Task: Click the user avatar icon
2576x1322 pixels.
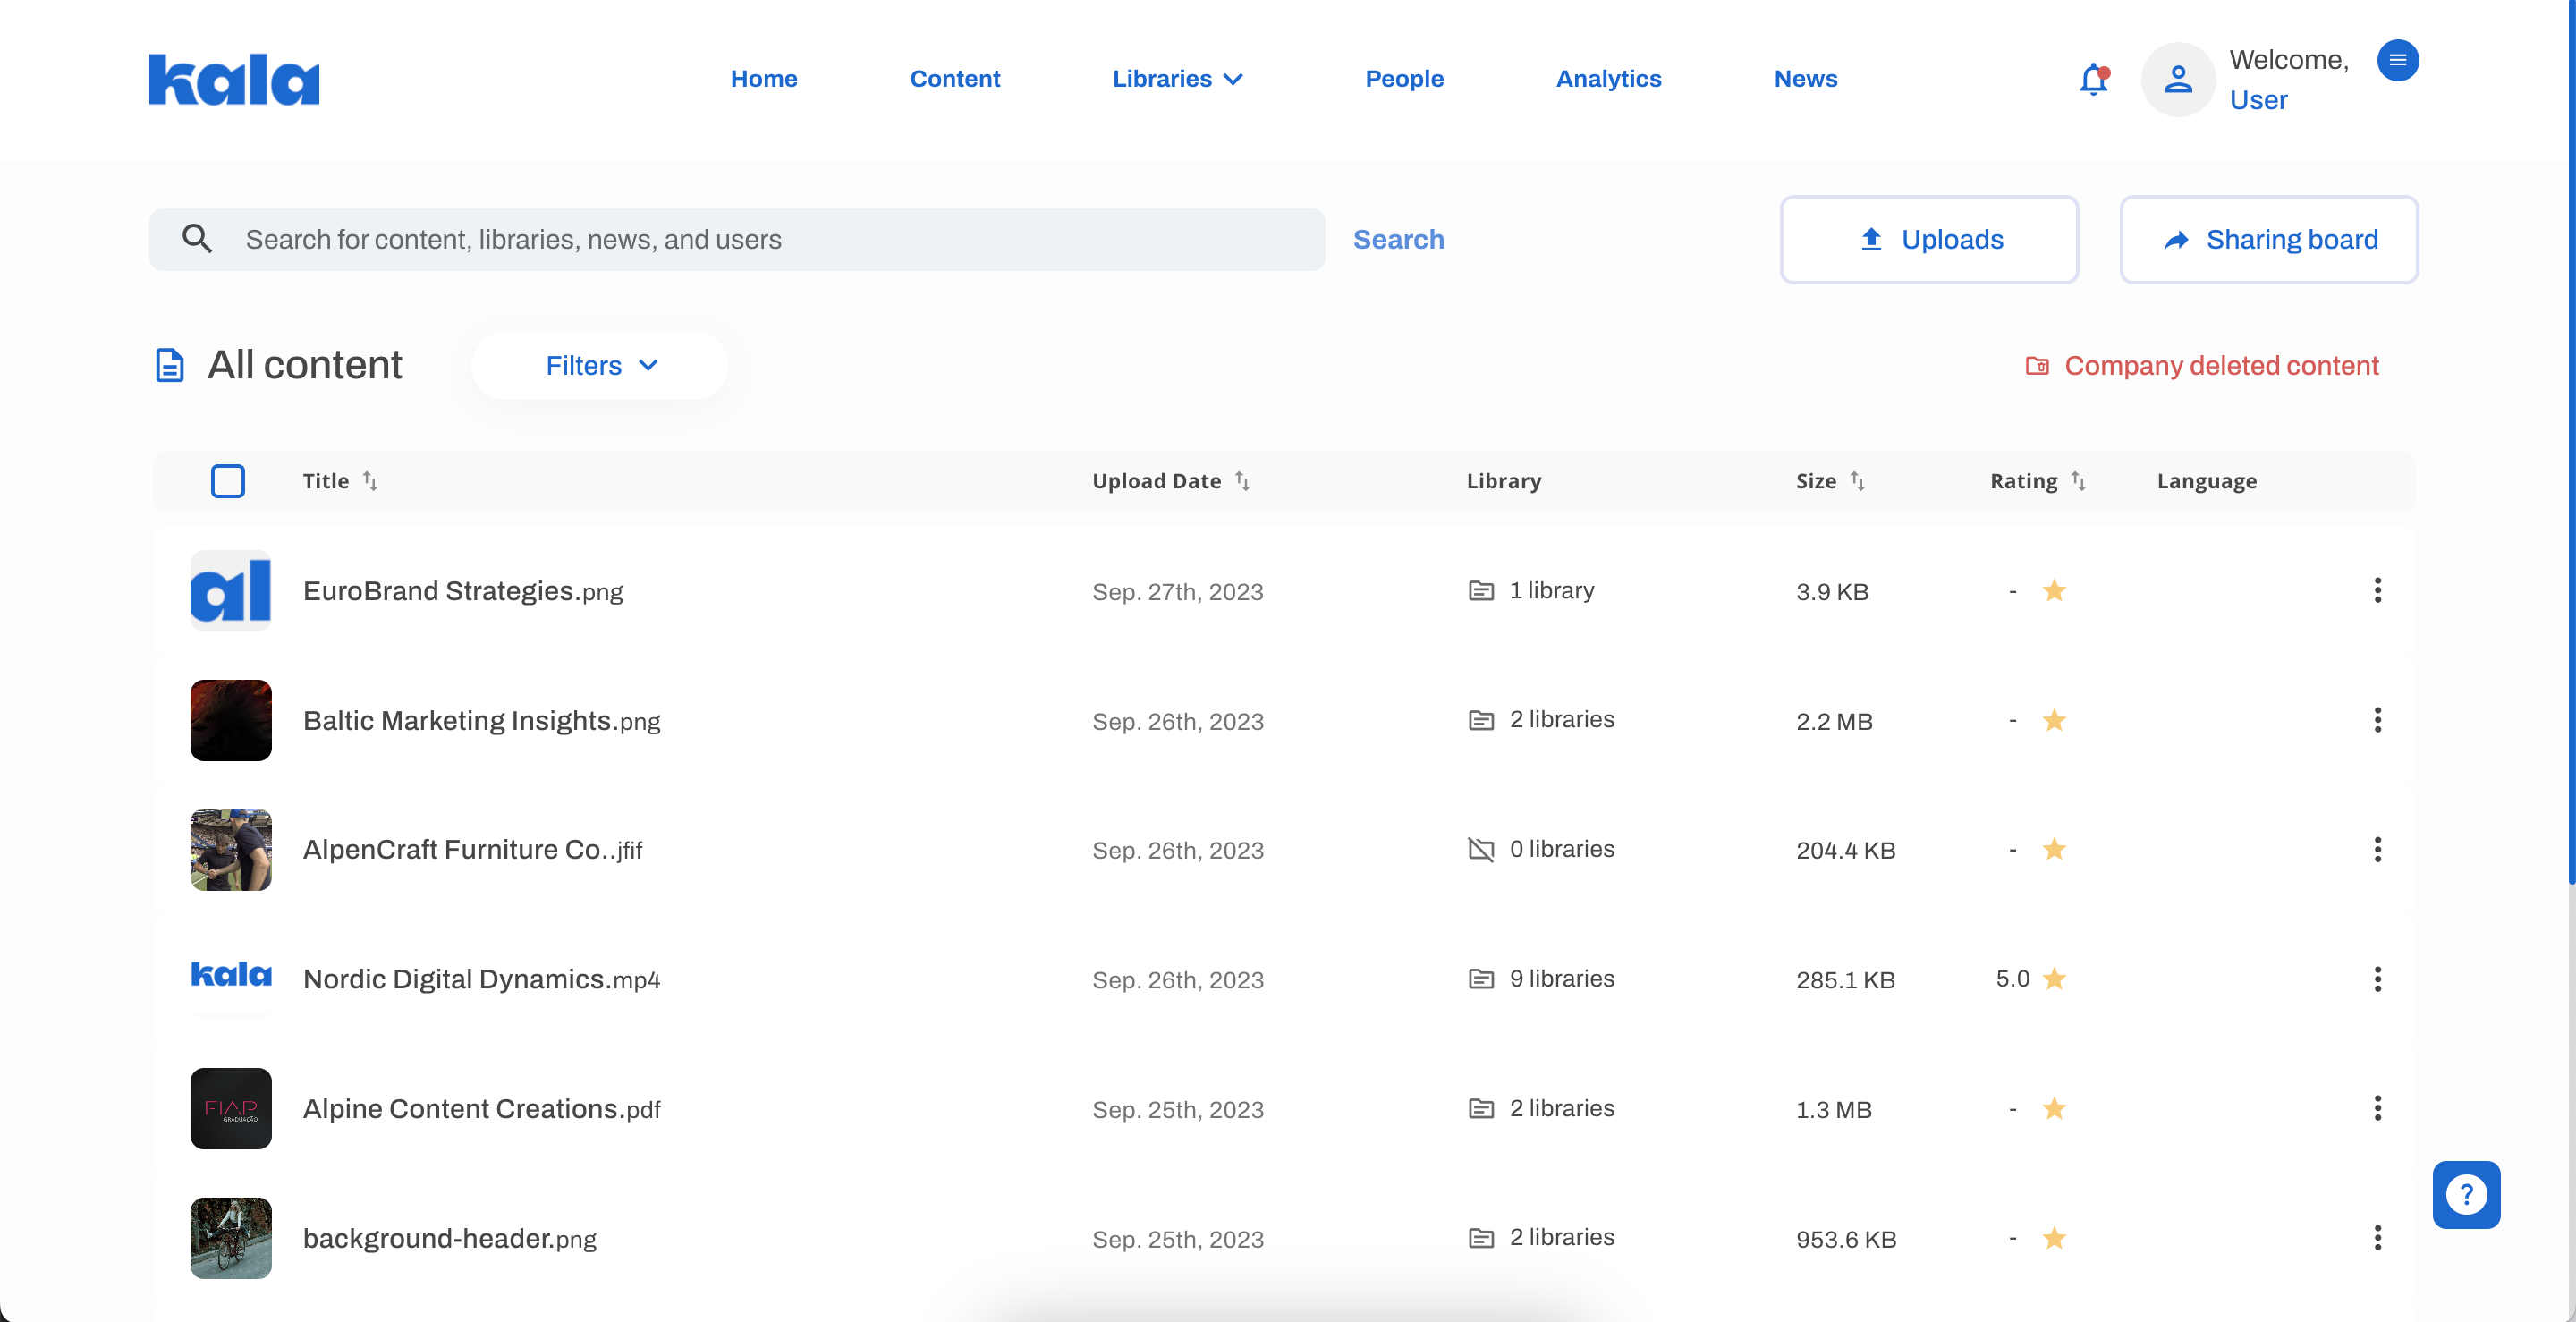Action: (x=2177, y=79)
